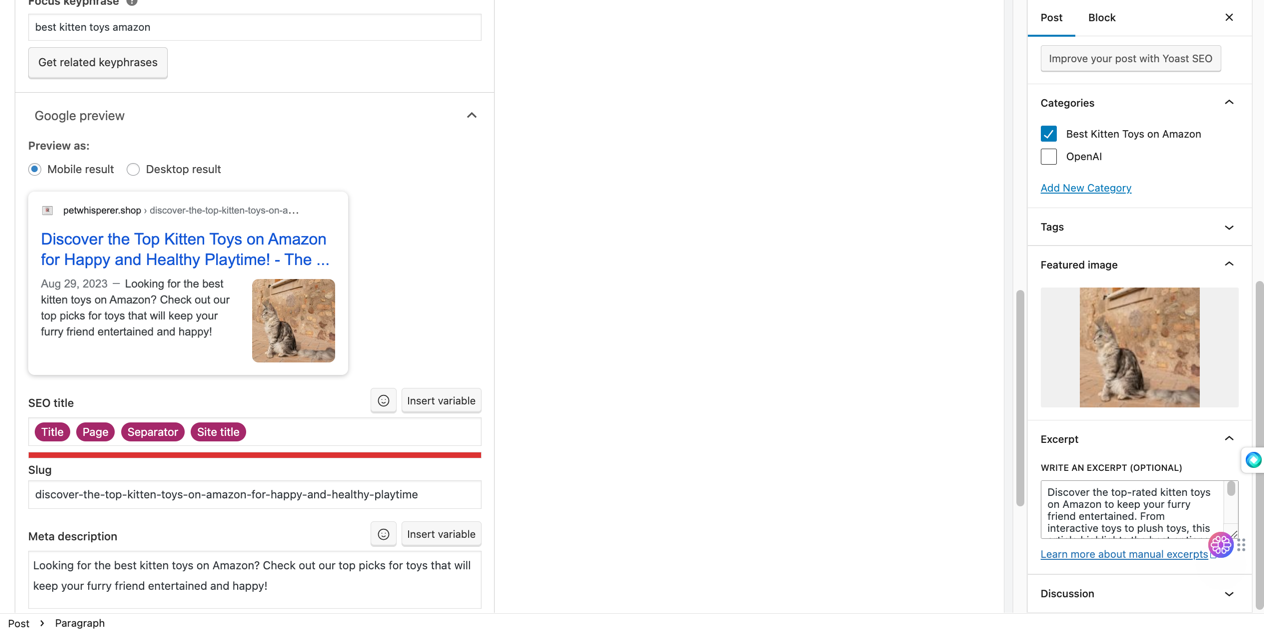Click the blue floating assistant icon
Screen dimensions: 1264x632
tap(1253, 460)
